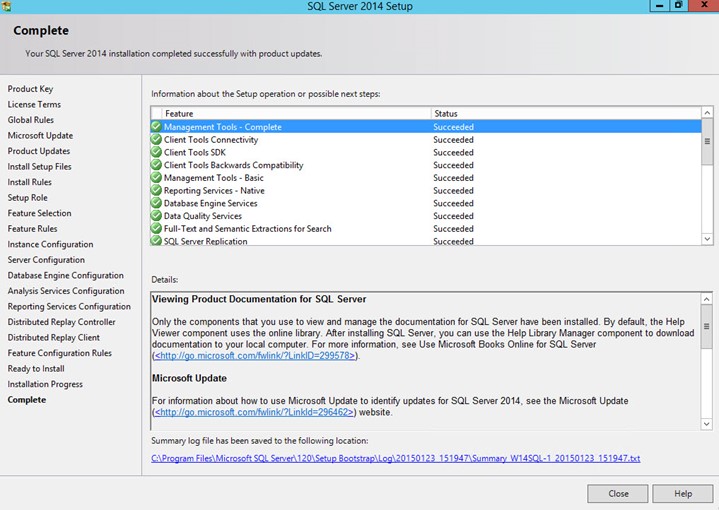Click the check icon beside Management Tools - Basic

(x=156, y=178)
